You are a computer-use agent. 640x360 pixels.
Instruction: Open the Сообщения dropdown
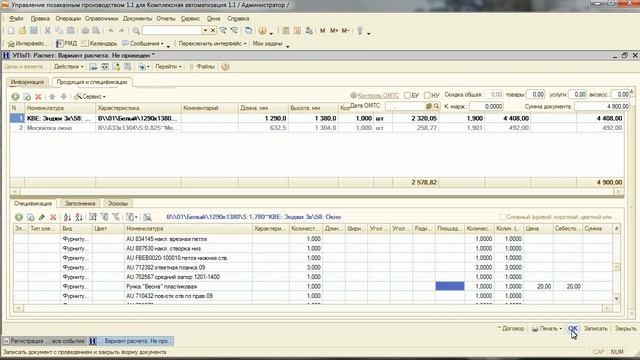(x=143, y=43)
